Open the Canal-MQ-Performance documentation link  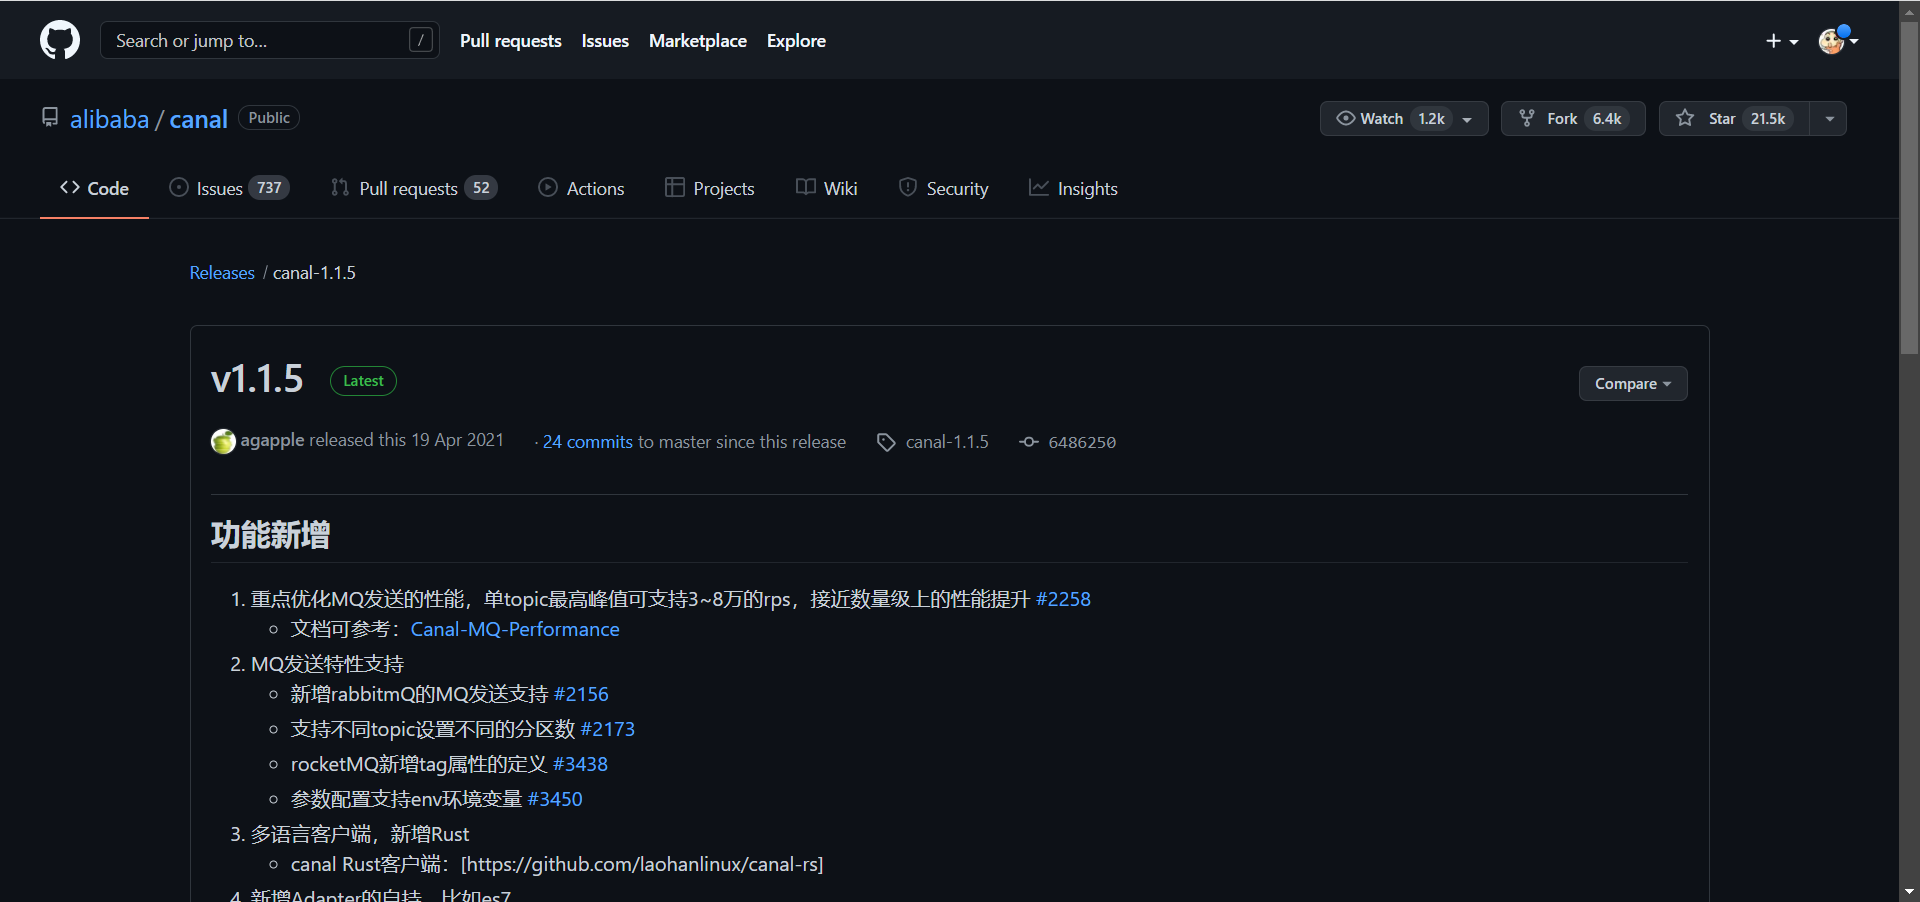point(515,629)
